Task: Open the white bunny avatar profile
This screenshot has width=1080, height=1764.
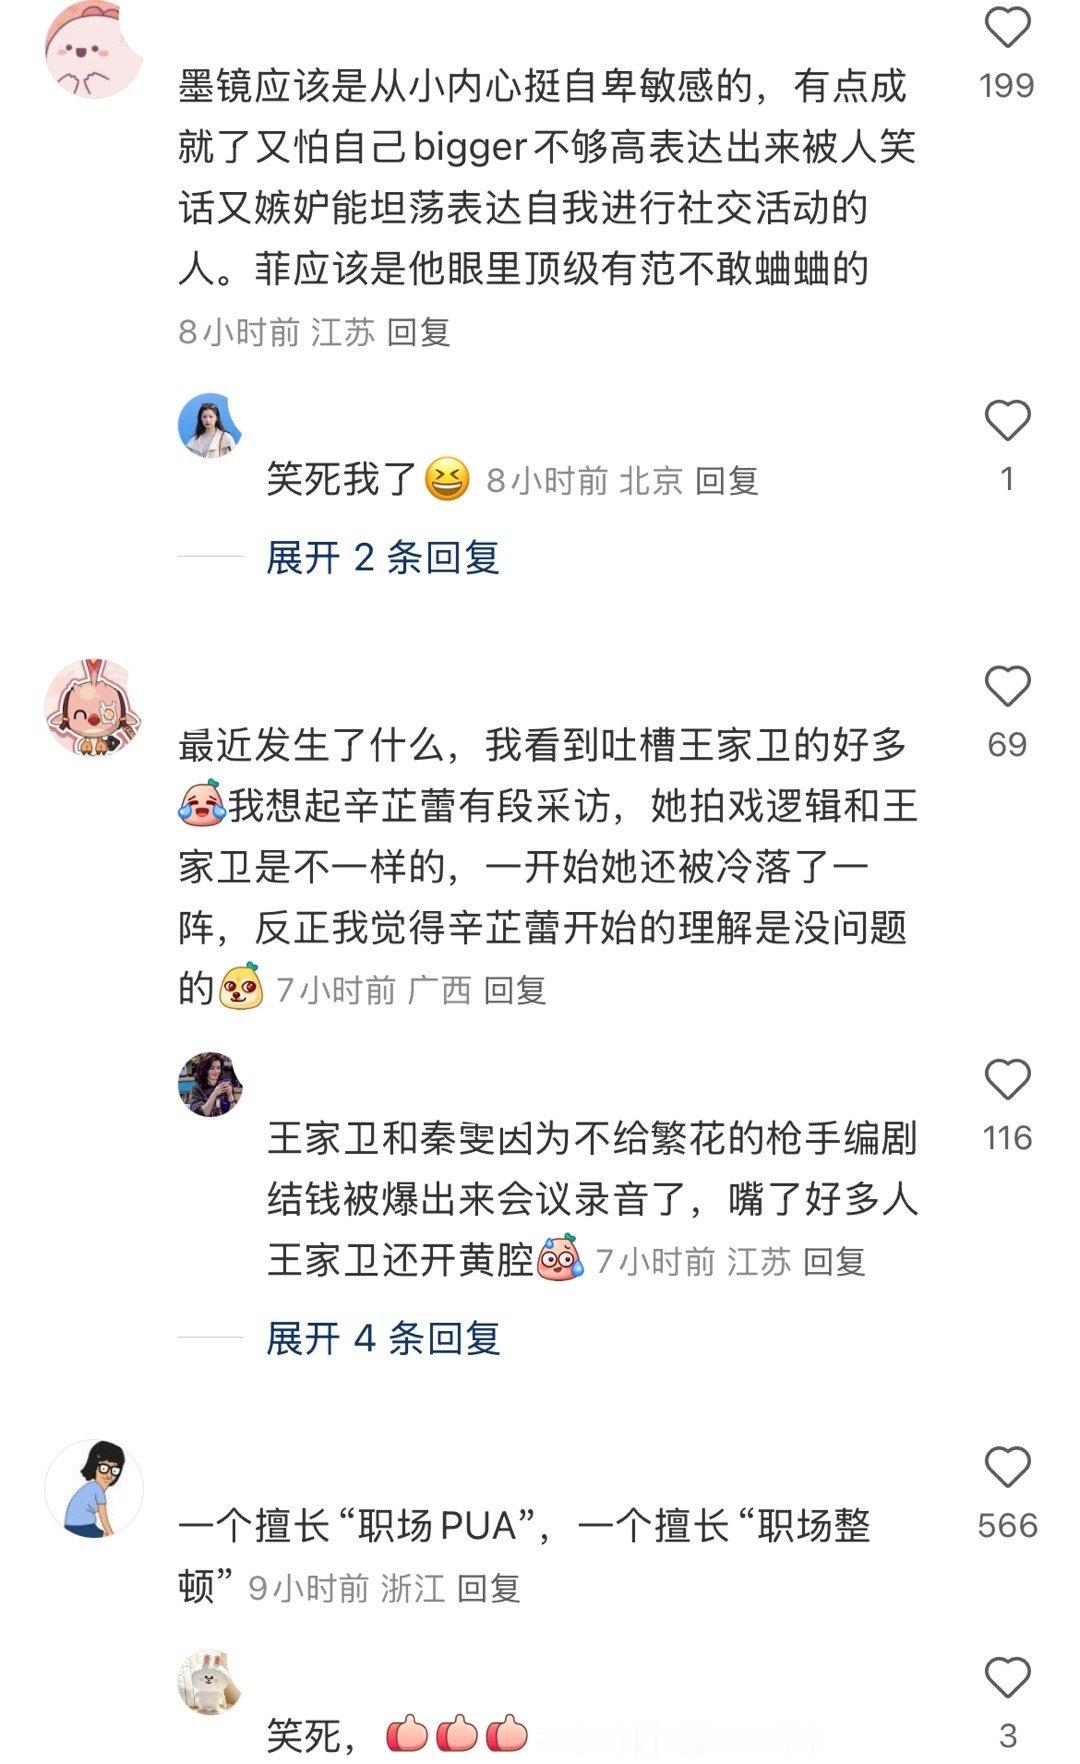Action: pos(210,1682)
